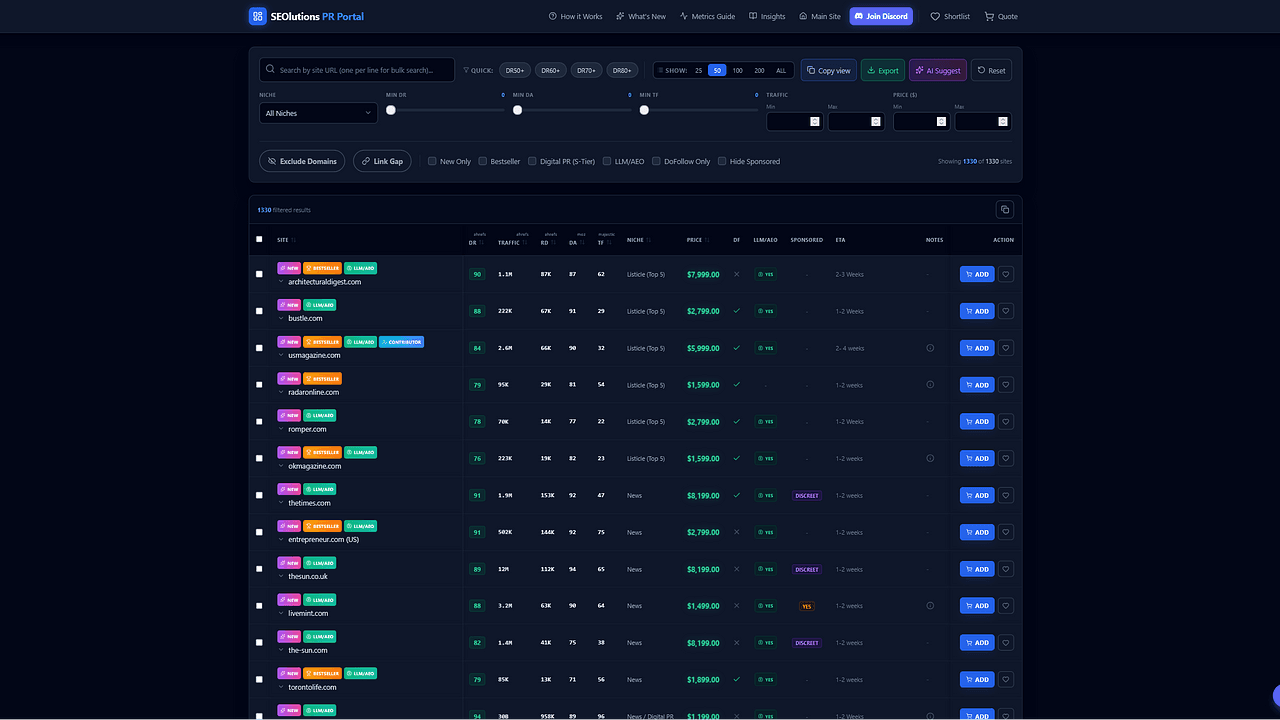Click the heart icon for bustle.com
1280x720 pixels.
pyautogui.click(x=1006, y=311)
